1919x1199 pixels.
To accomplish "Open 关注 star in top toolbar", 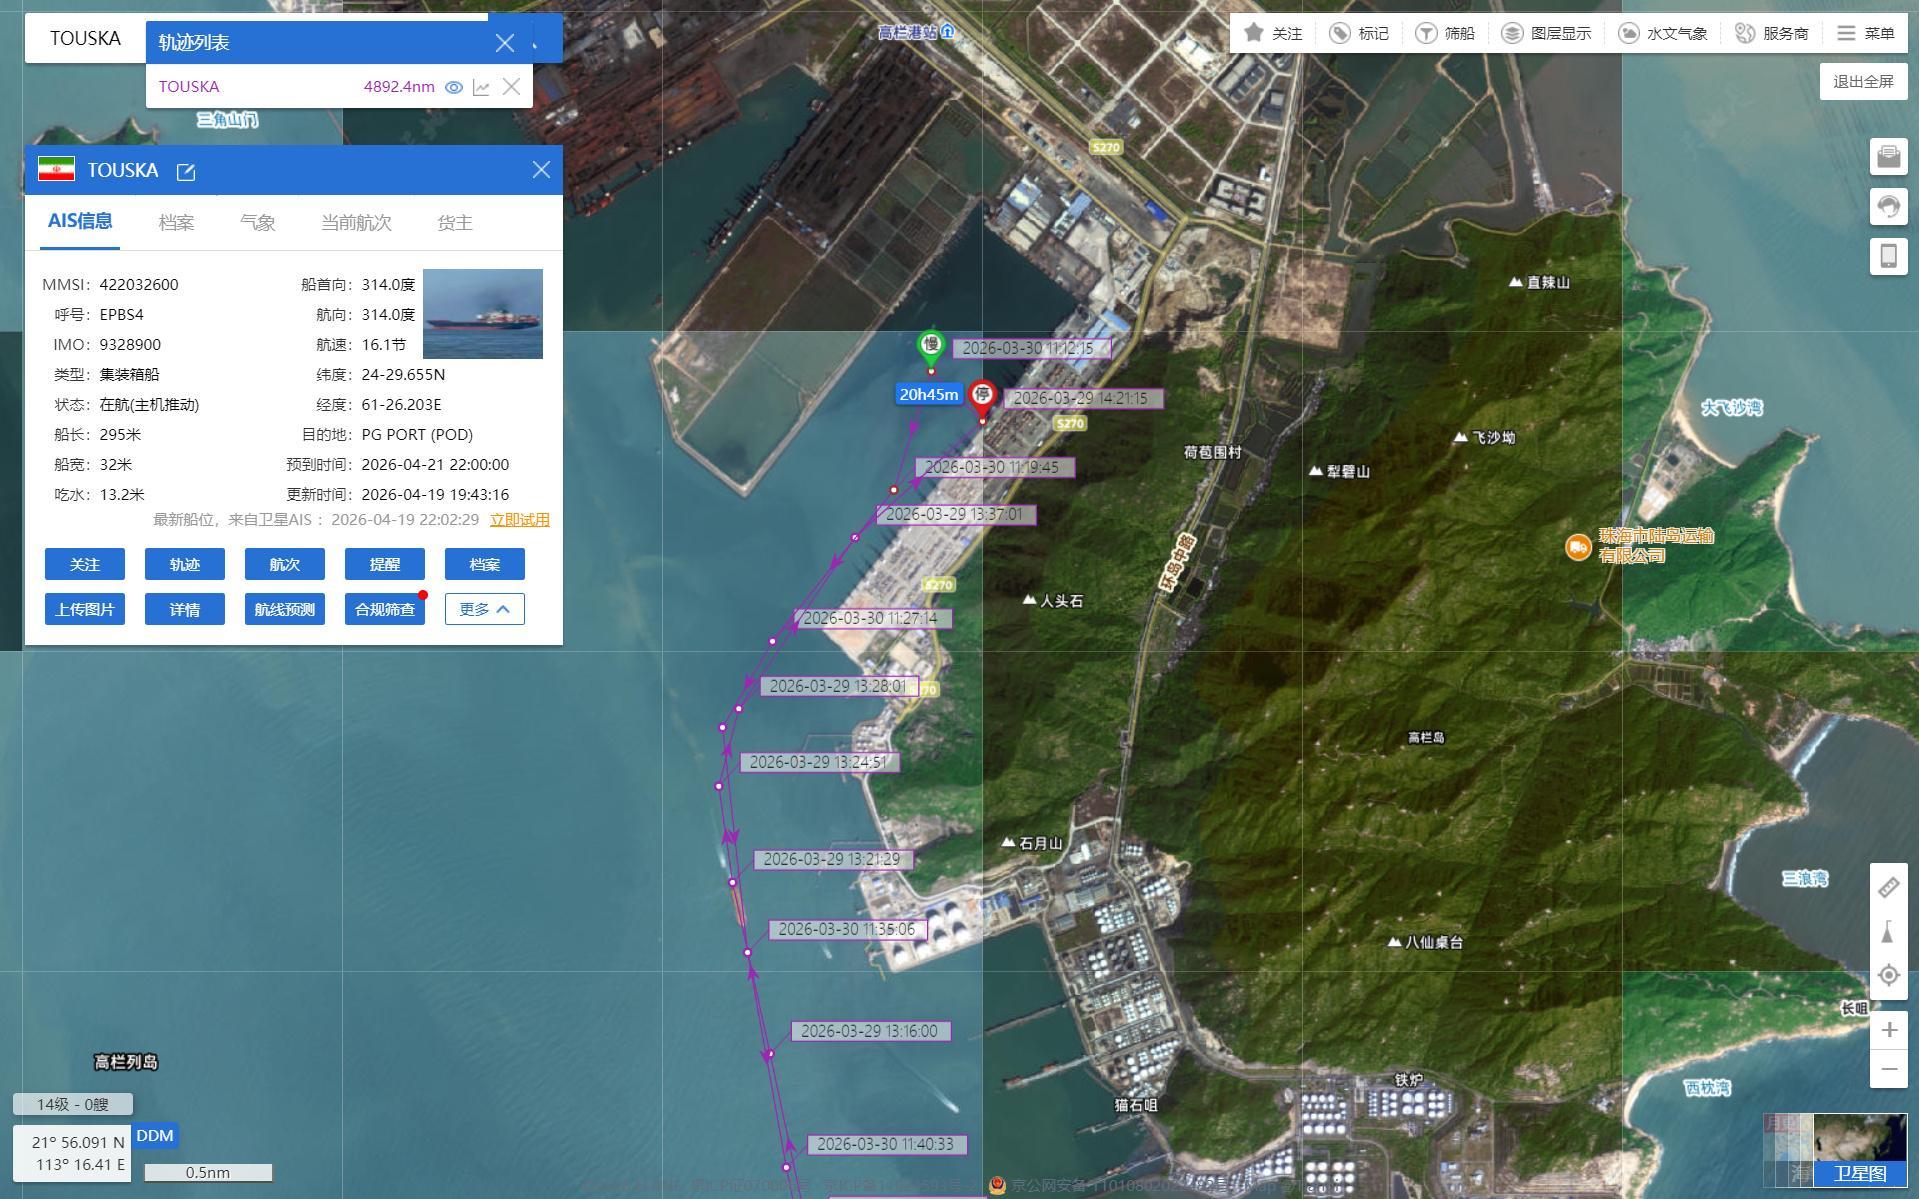I will 1273,33.
